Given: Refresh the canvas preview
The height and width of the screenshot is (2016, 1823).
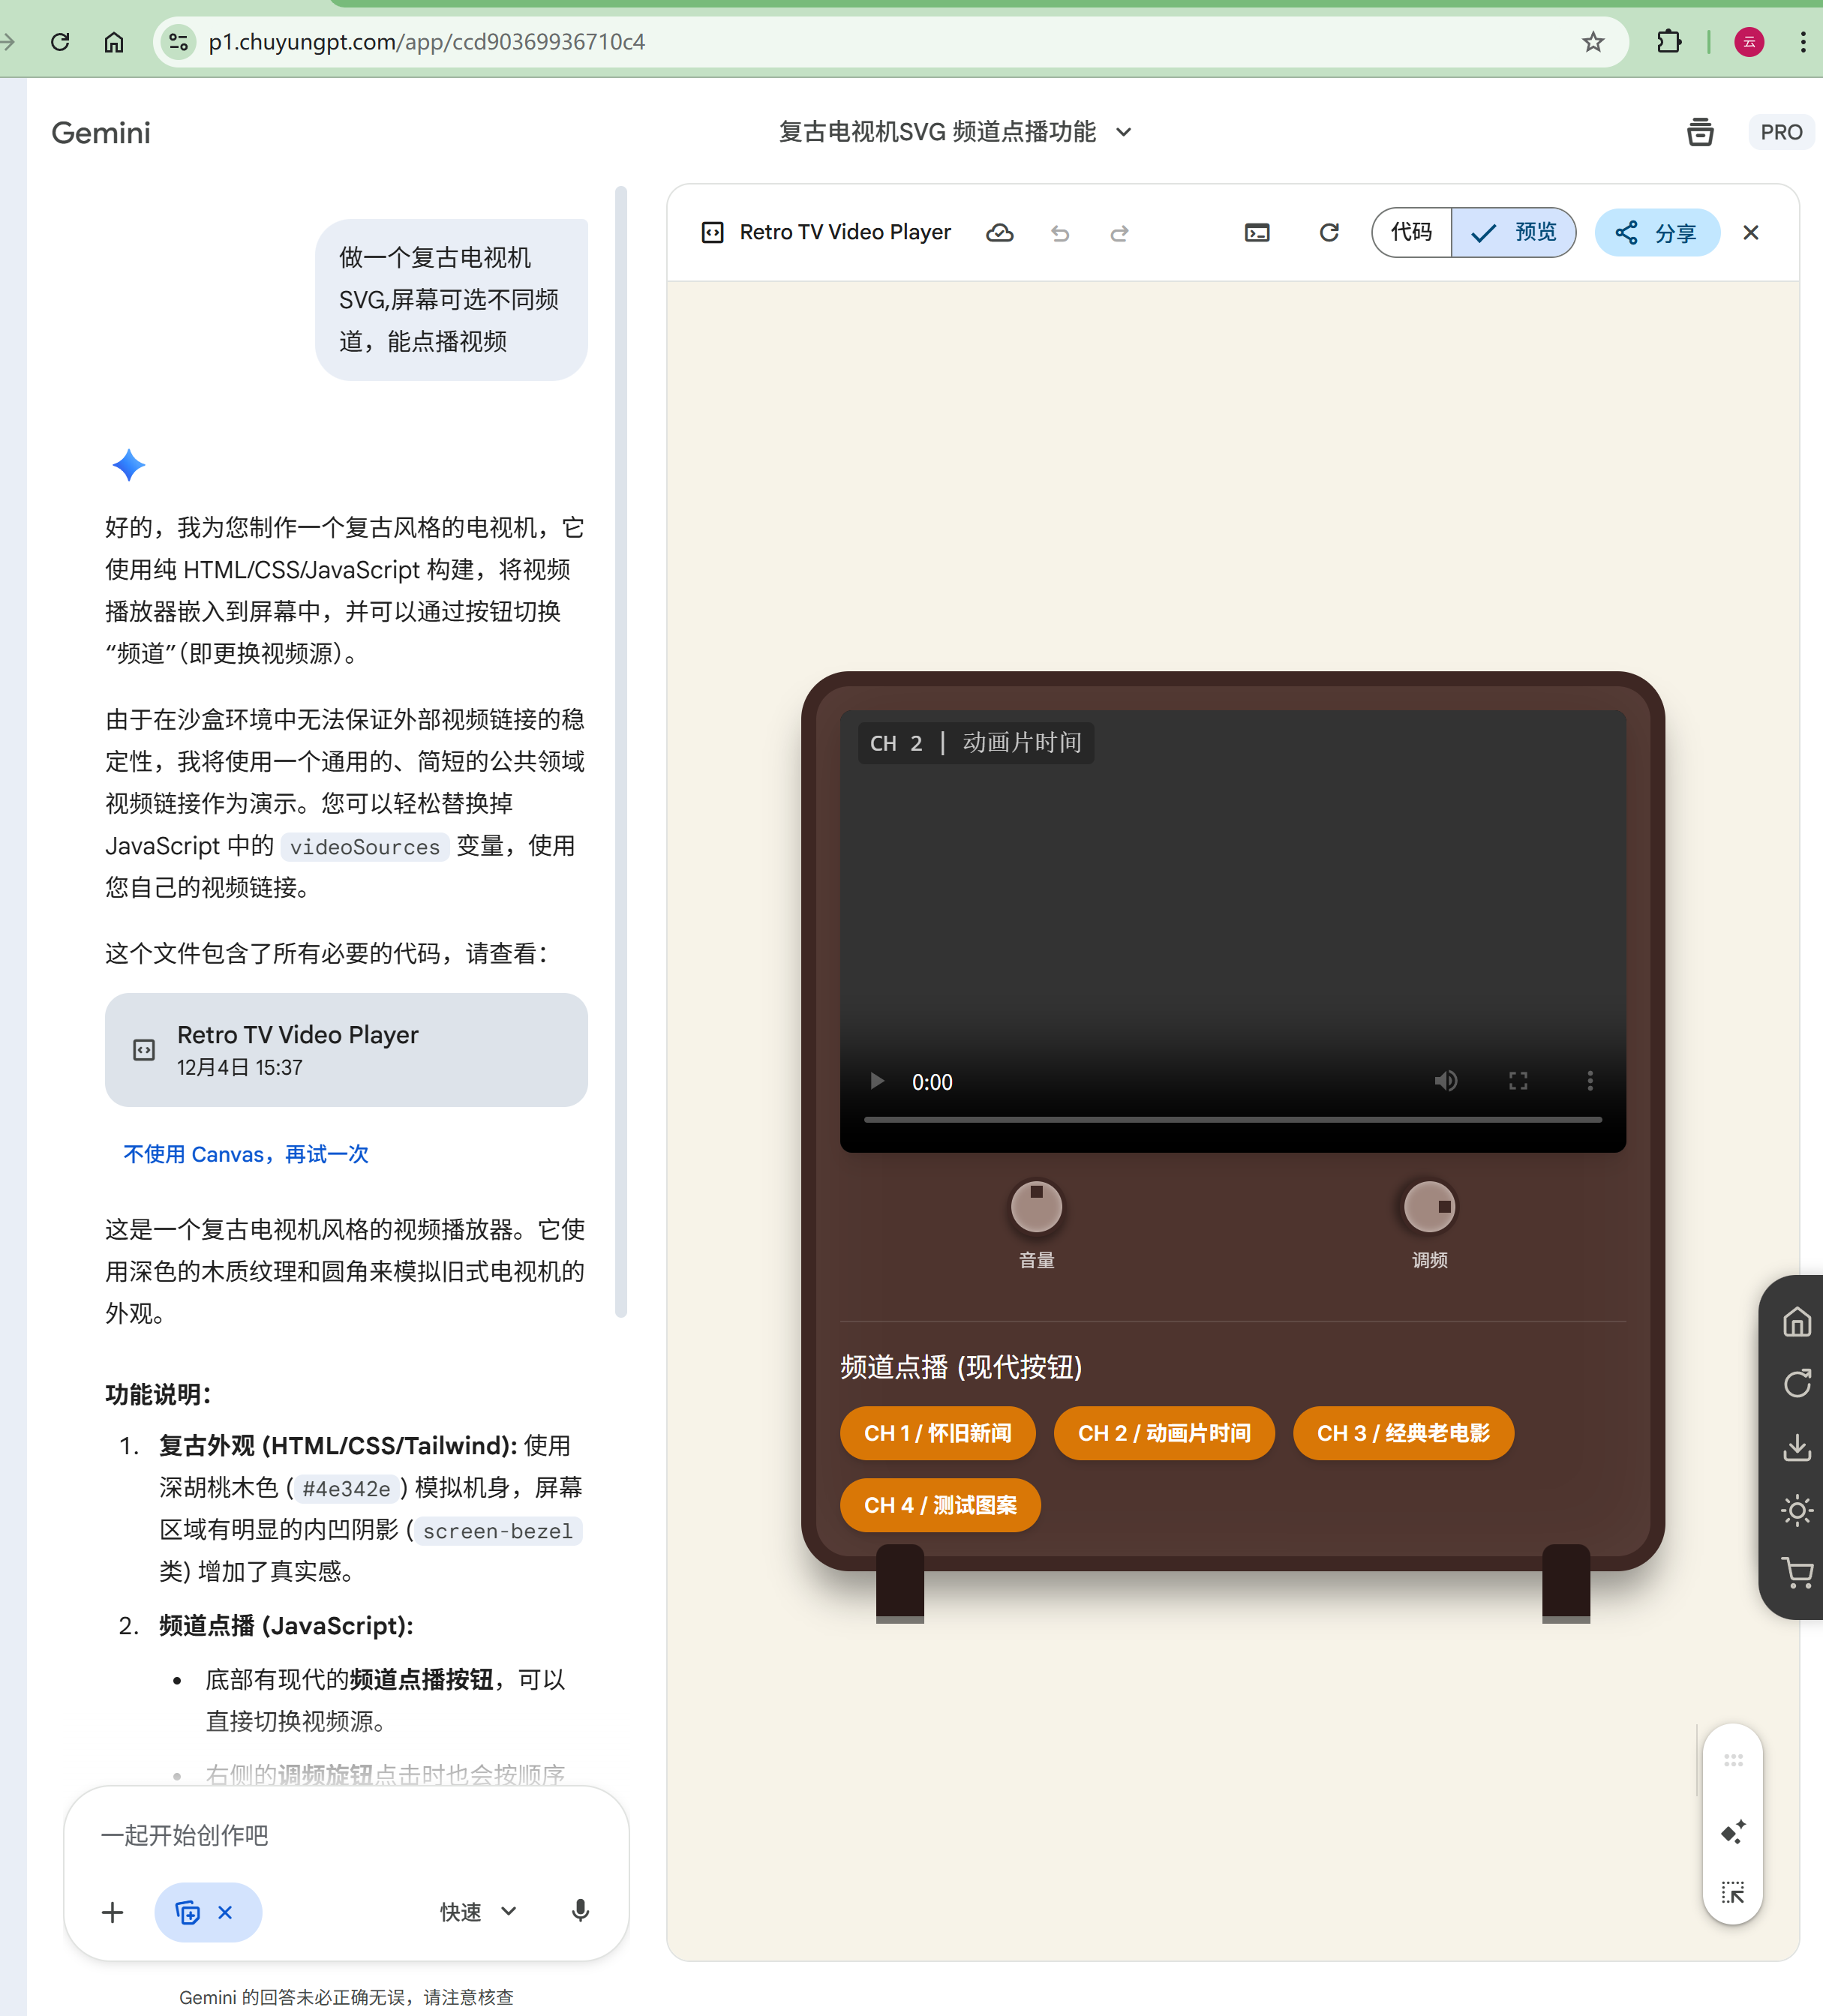Looking at the screenshot, I should point(1328,233).
